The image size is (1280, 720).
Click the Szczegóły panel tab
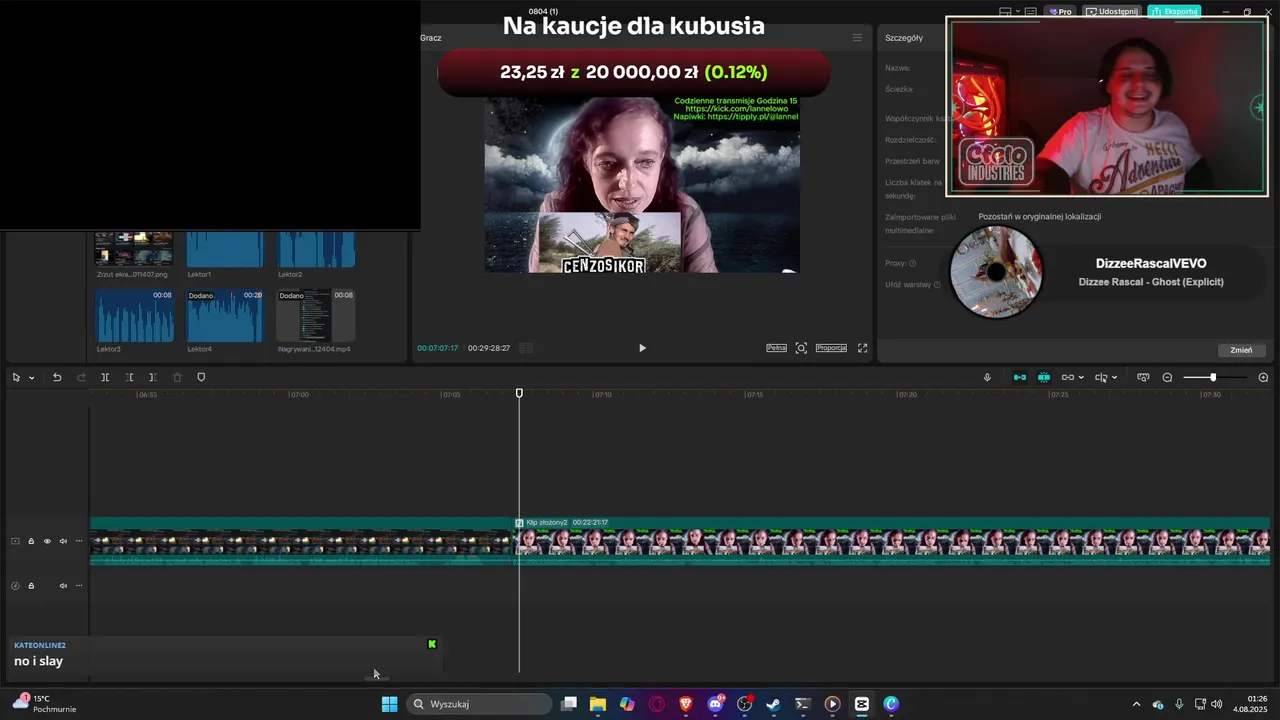pos(904,38)
